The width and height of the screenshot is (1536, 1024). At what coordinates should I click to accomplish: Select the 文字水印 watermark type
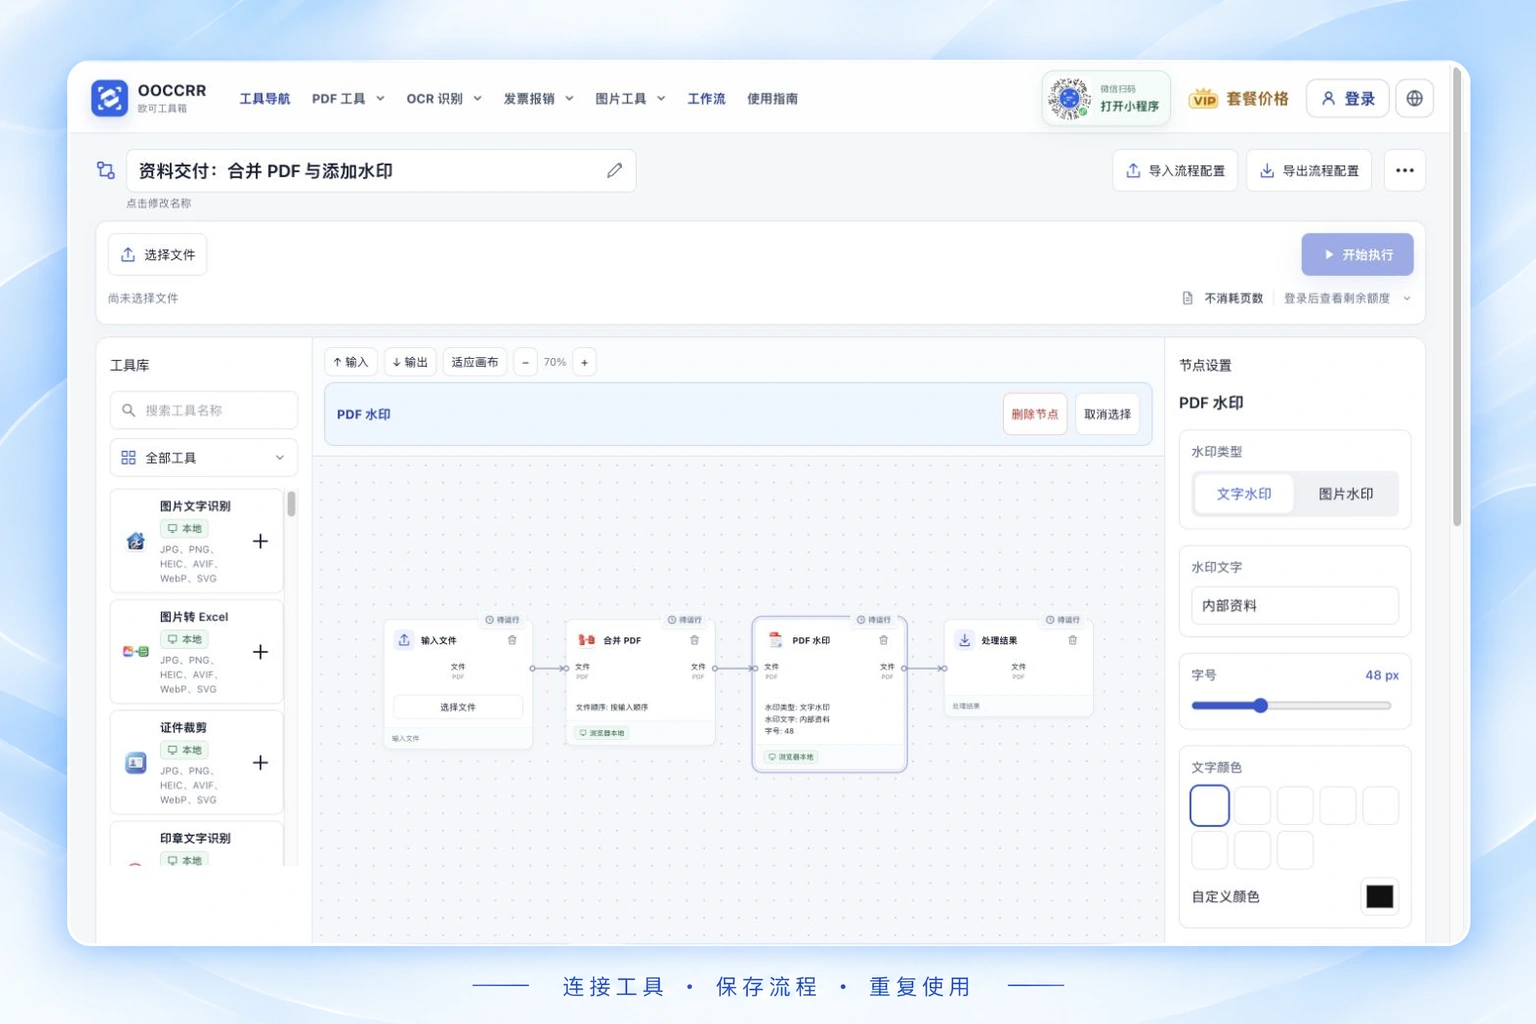[1244, 494]
